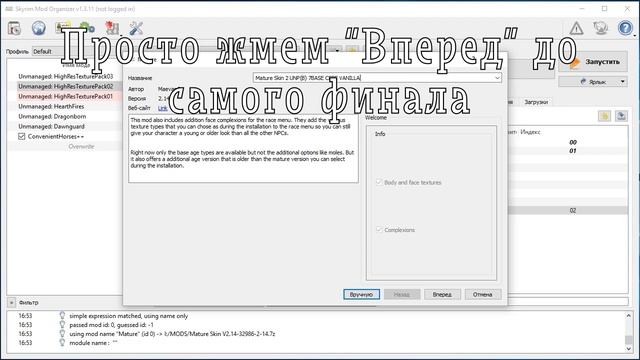640x360 pixels.
Task: Open the executables gears toolbar icon
Action: [87, 28]
